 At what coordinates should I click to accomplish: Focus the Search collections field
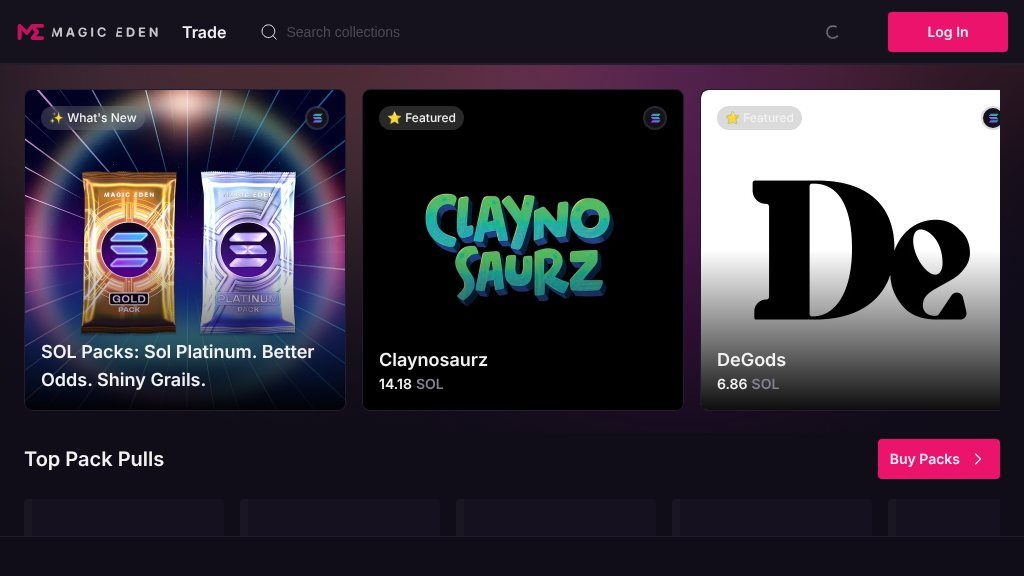coord(343,32)
